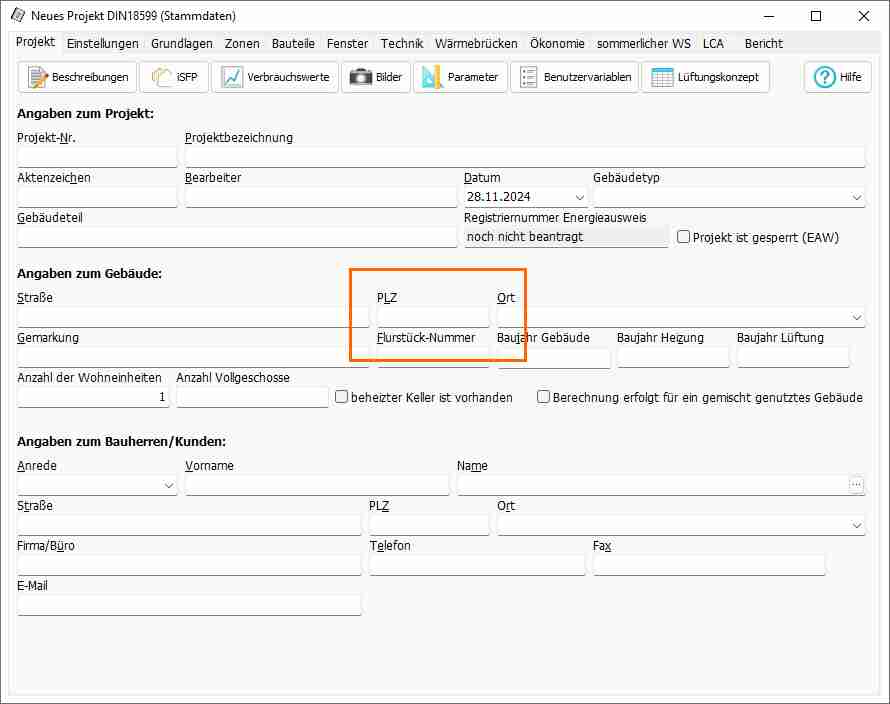The height and width of the screenshot is (704, 890).
Task: Open Verbrauchswerte chart icon
Action: pyautogui.click(x=232, y=77)
